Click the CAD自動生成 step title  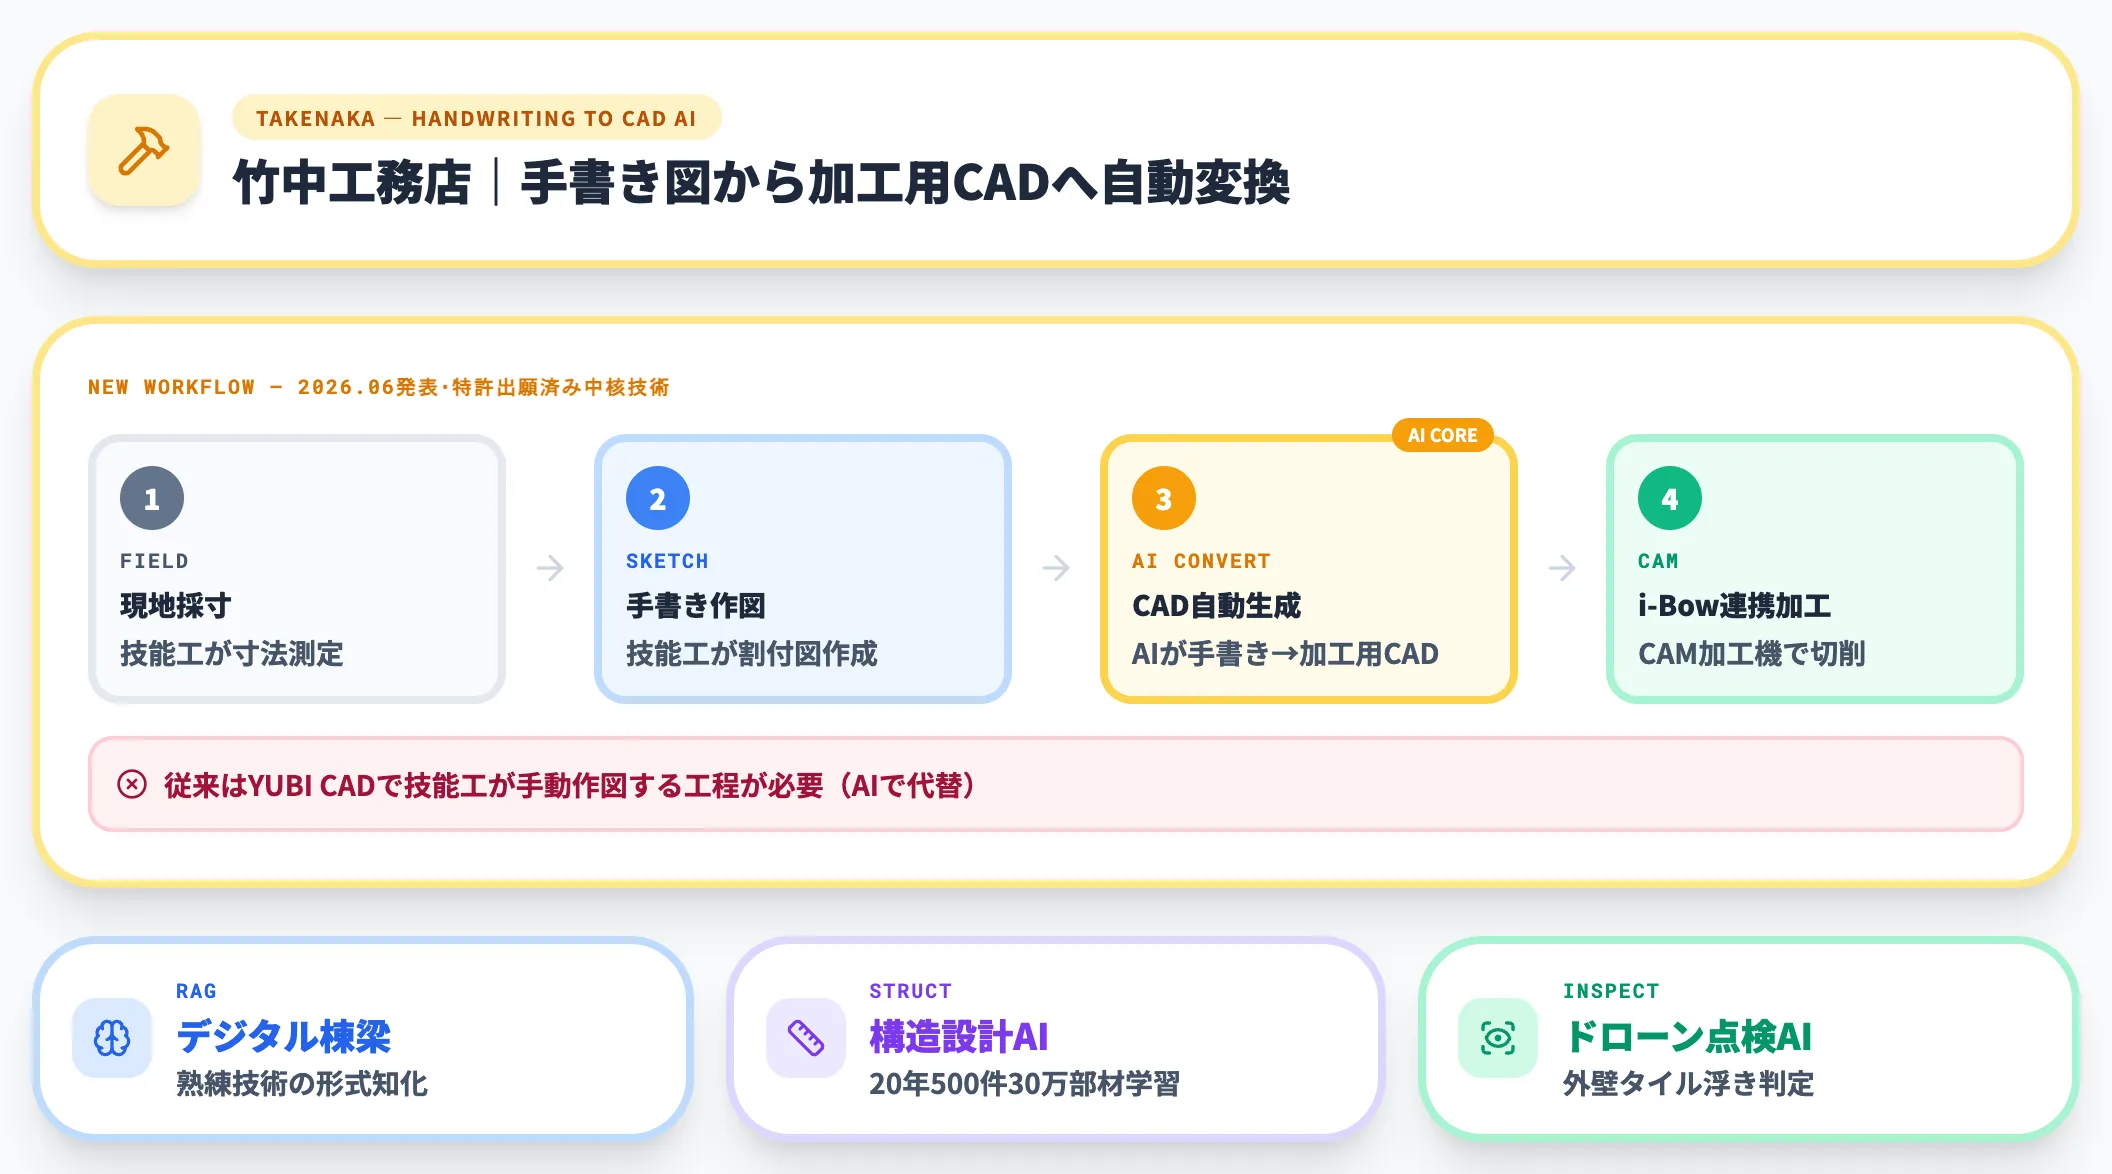coord(1217,605)
